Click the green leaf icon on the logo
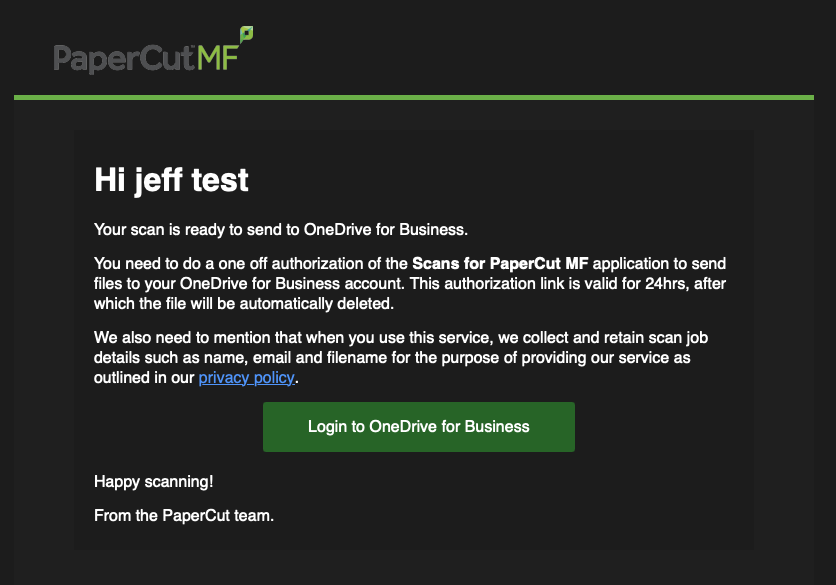This screenshot has height=585, width=836. [x=245, y=35]
